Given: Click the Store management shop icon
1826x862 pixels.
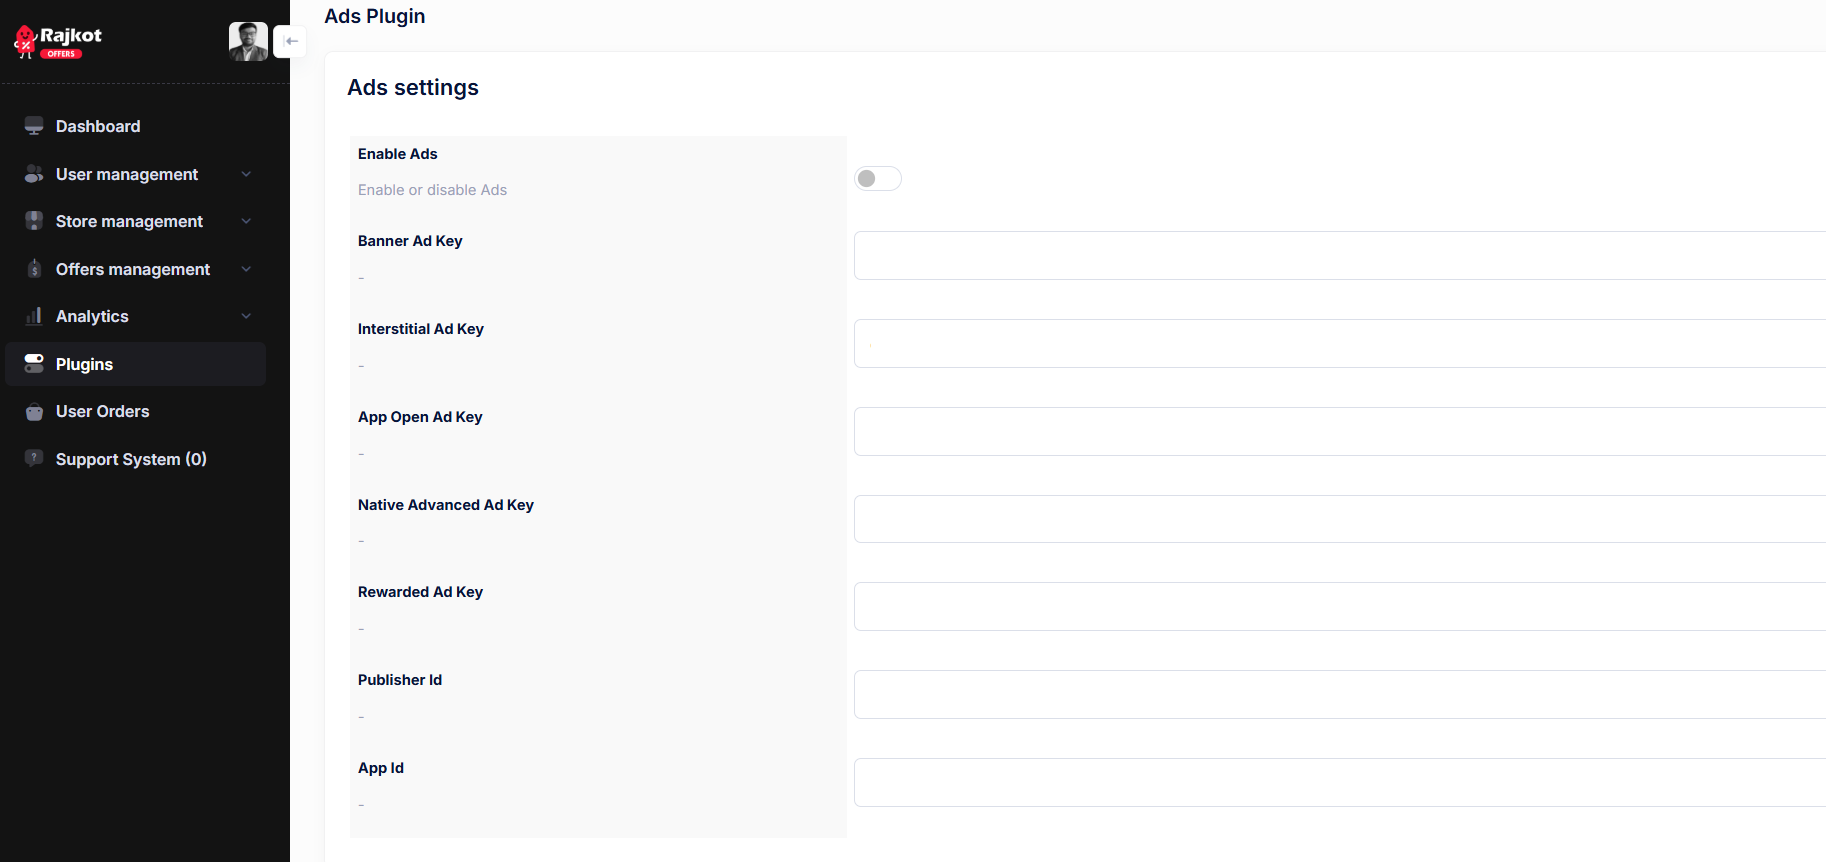Looking at the screenshot, I should coord(34,221).
